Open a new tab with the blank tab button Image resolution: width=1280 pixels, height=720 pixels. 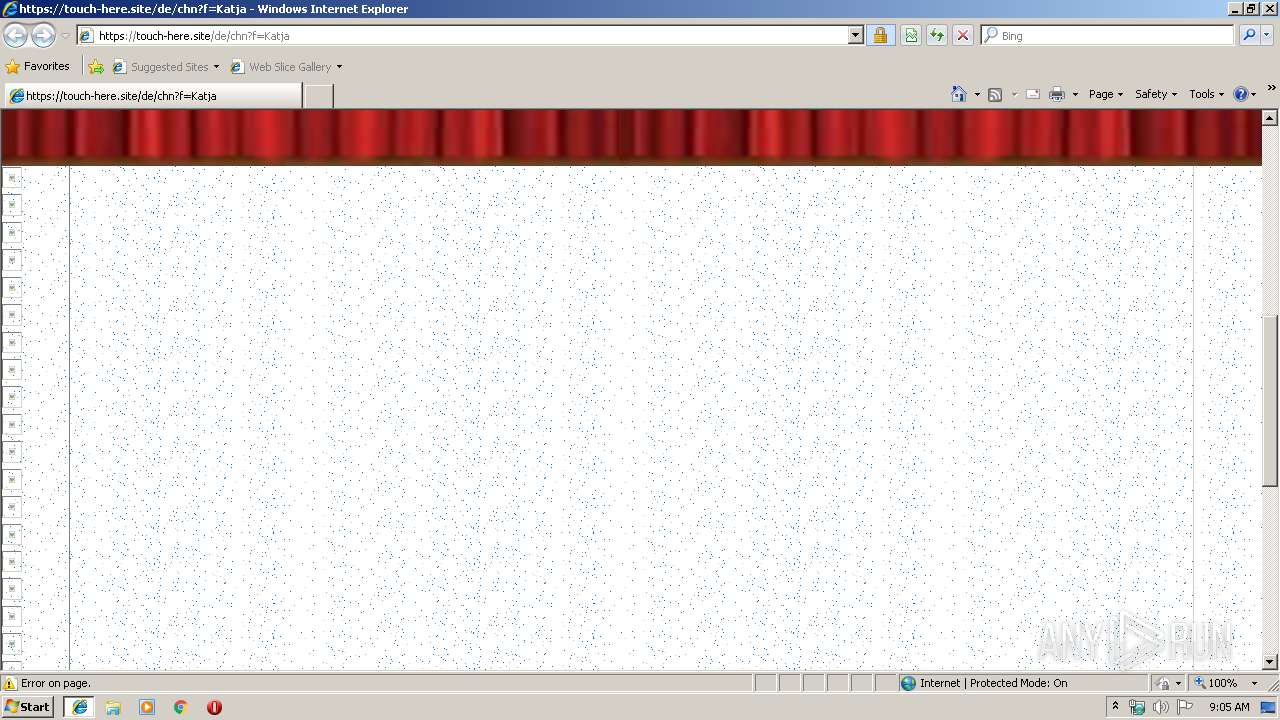(x=318, y=96)
